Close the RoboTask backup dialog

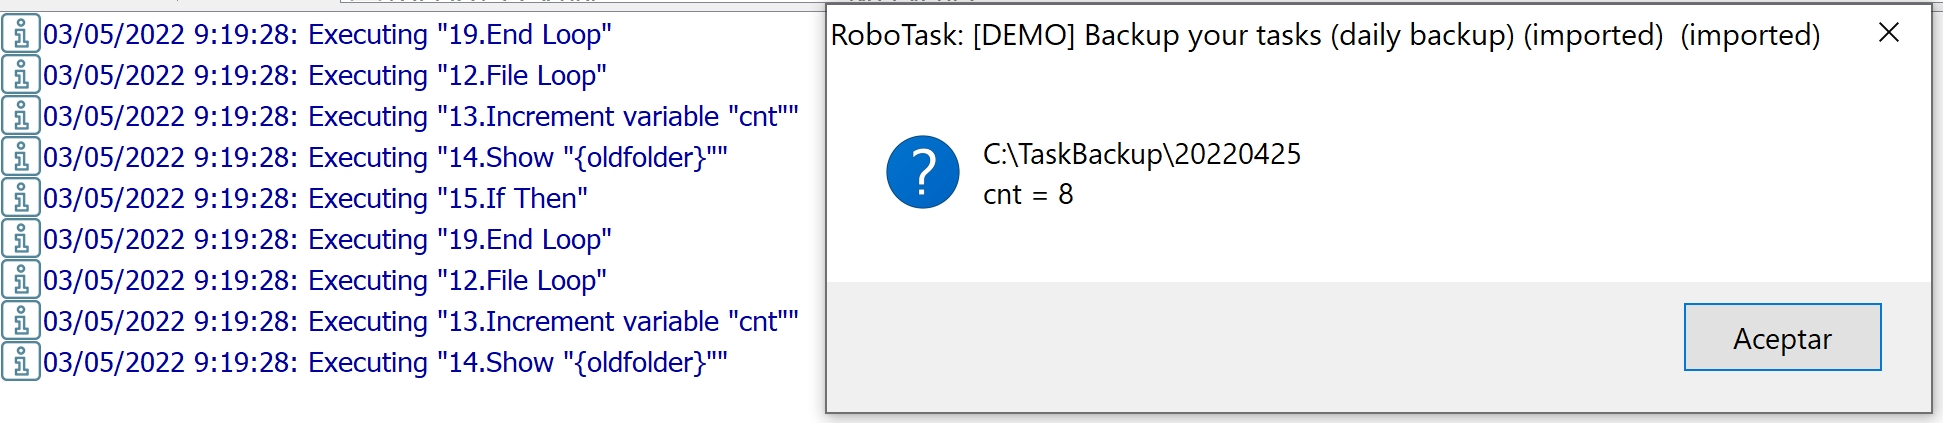tap(1888, 33)
